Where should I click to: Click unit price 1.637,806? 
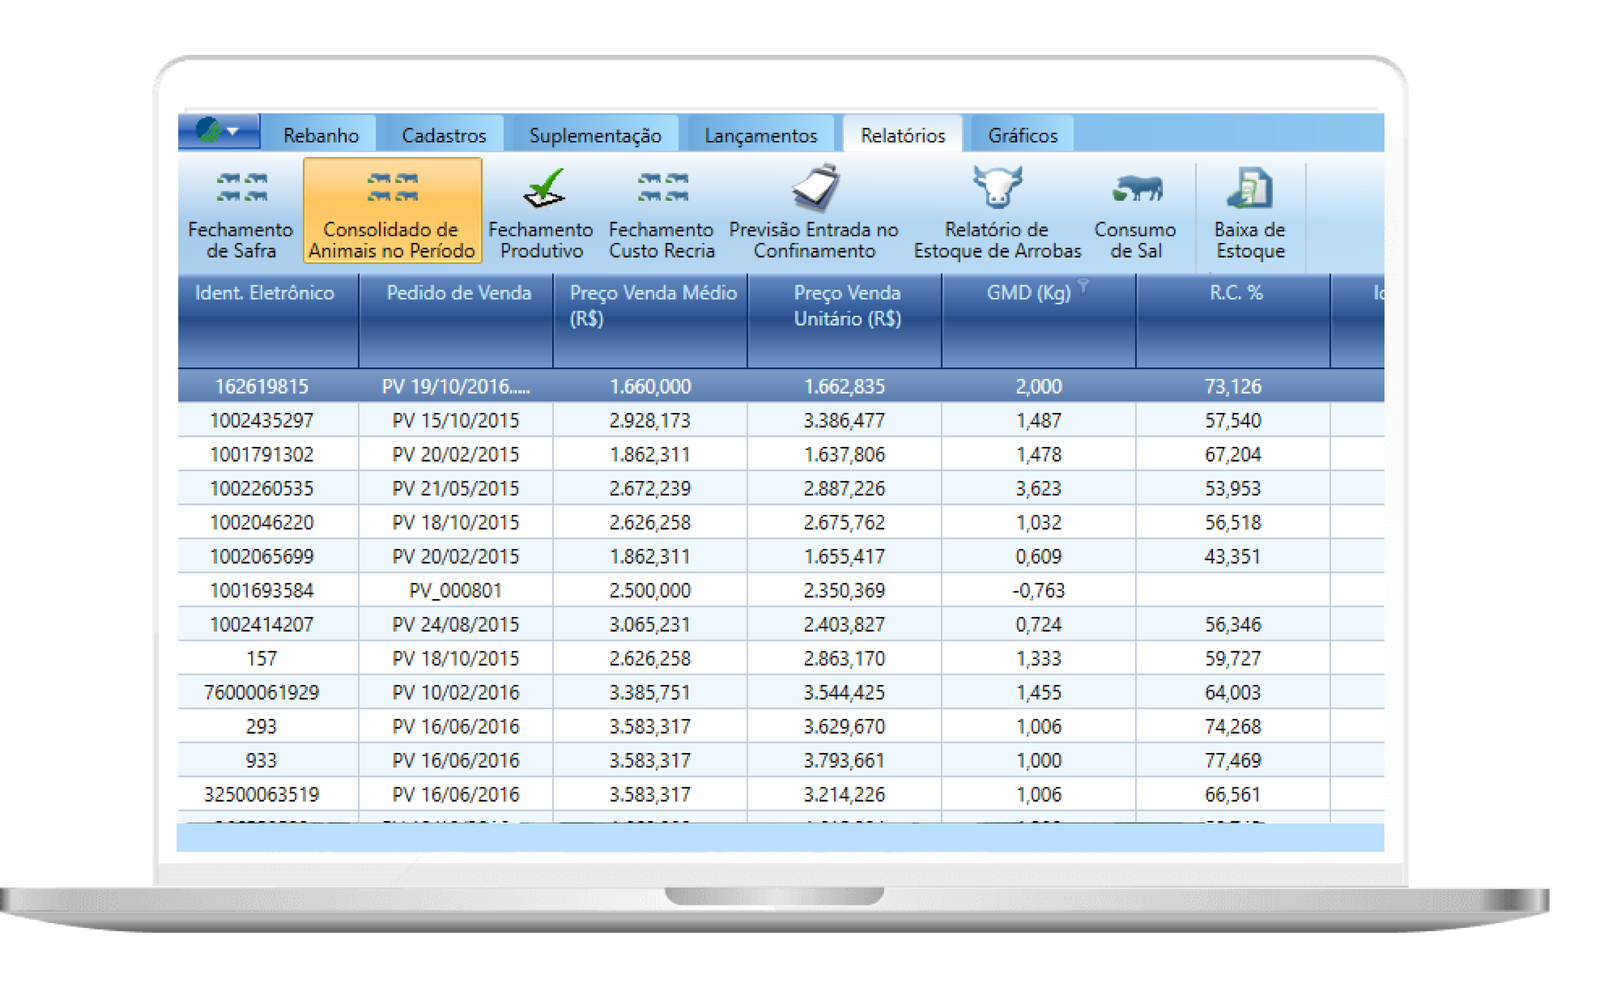click(844, 455)
